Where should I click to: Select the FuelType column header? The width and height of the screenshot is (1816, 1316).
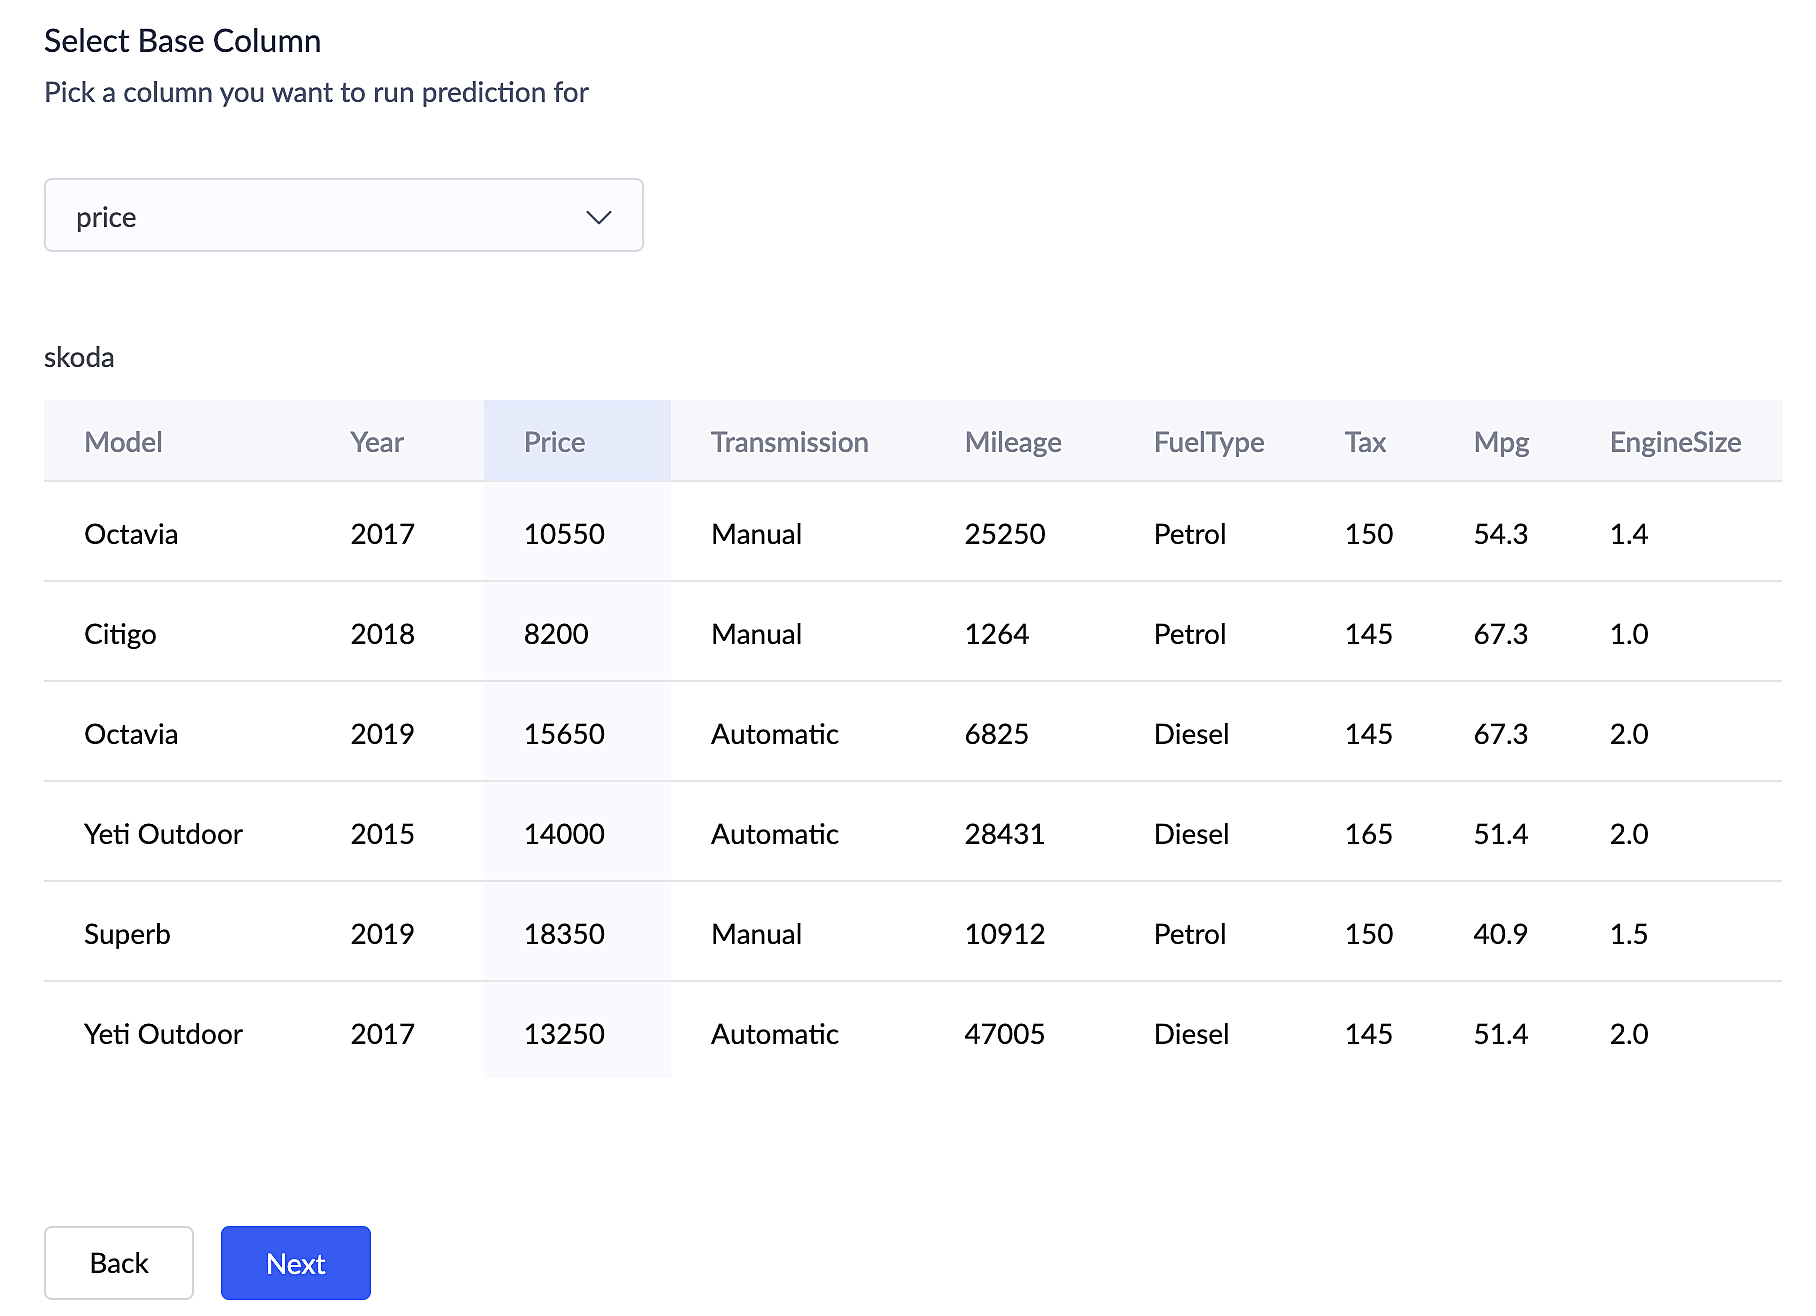tap(1208, 442)
